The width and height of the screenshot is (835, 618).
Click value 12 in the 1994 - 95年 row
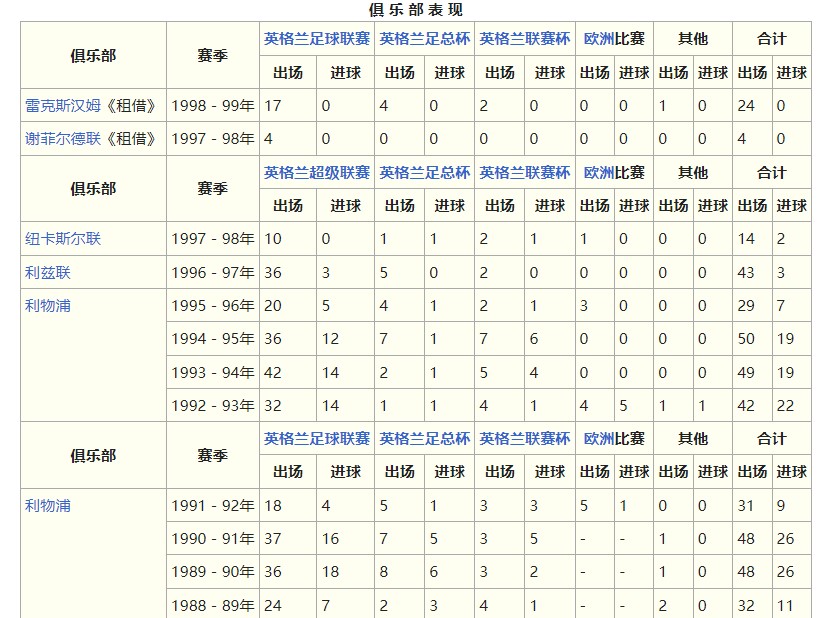click(330, 339)
